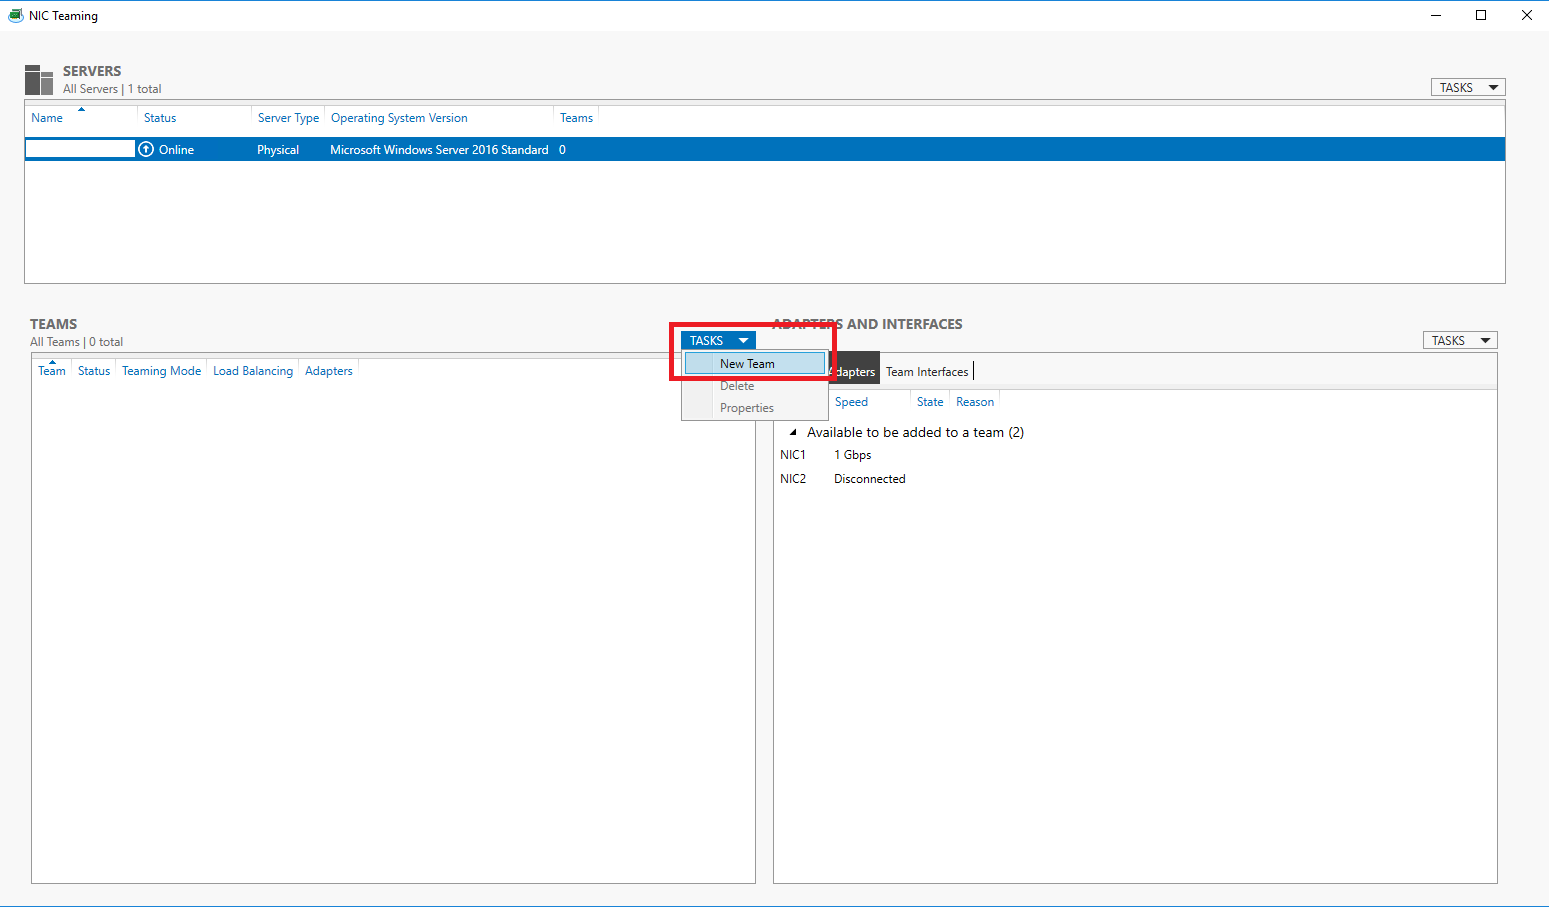
Task: Click the 'Physical' server type cell
Action: [x=278, y=149]
